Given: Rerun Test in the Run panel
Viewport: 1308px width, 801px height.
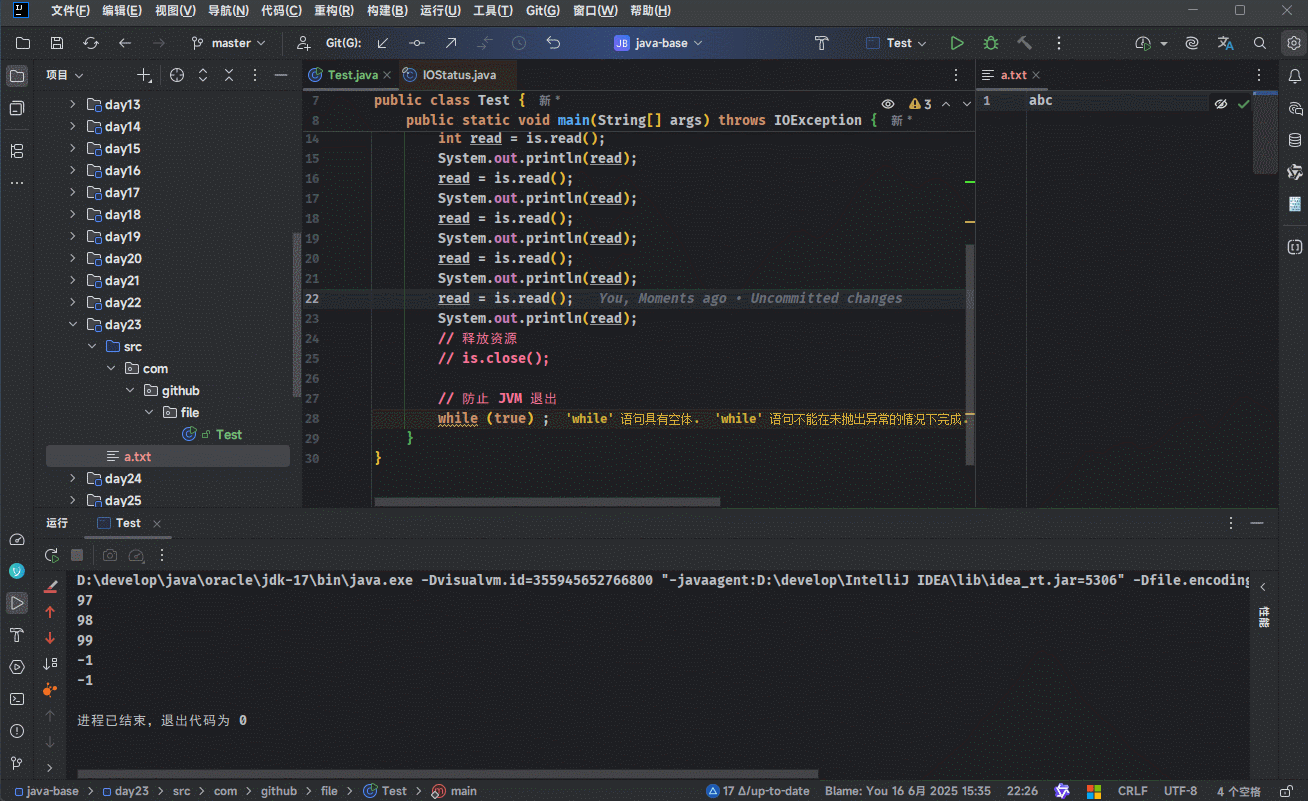Looking at the screenshot, I should point(51,555).
